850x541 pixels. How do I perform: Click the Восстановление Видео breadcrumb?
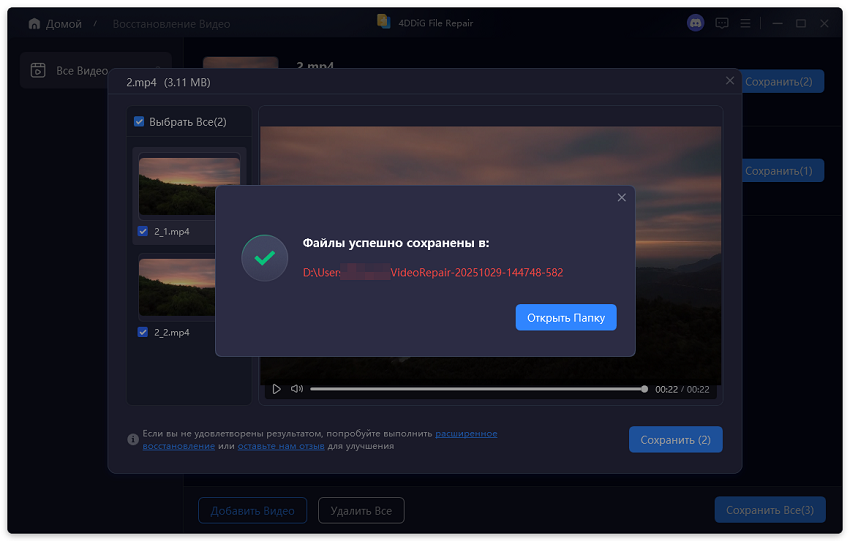pyautogui.click(x=171, y=24)
